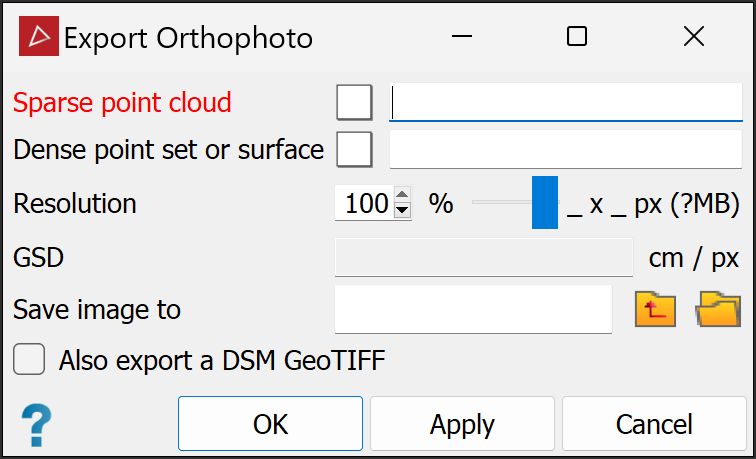Close the Export Orthophoto dialog
The width and height of the screenshot is (756, 459).
tap(694, 38)
